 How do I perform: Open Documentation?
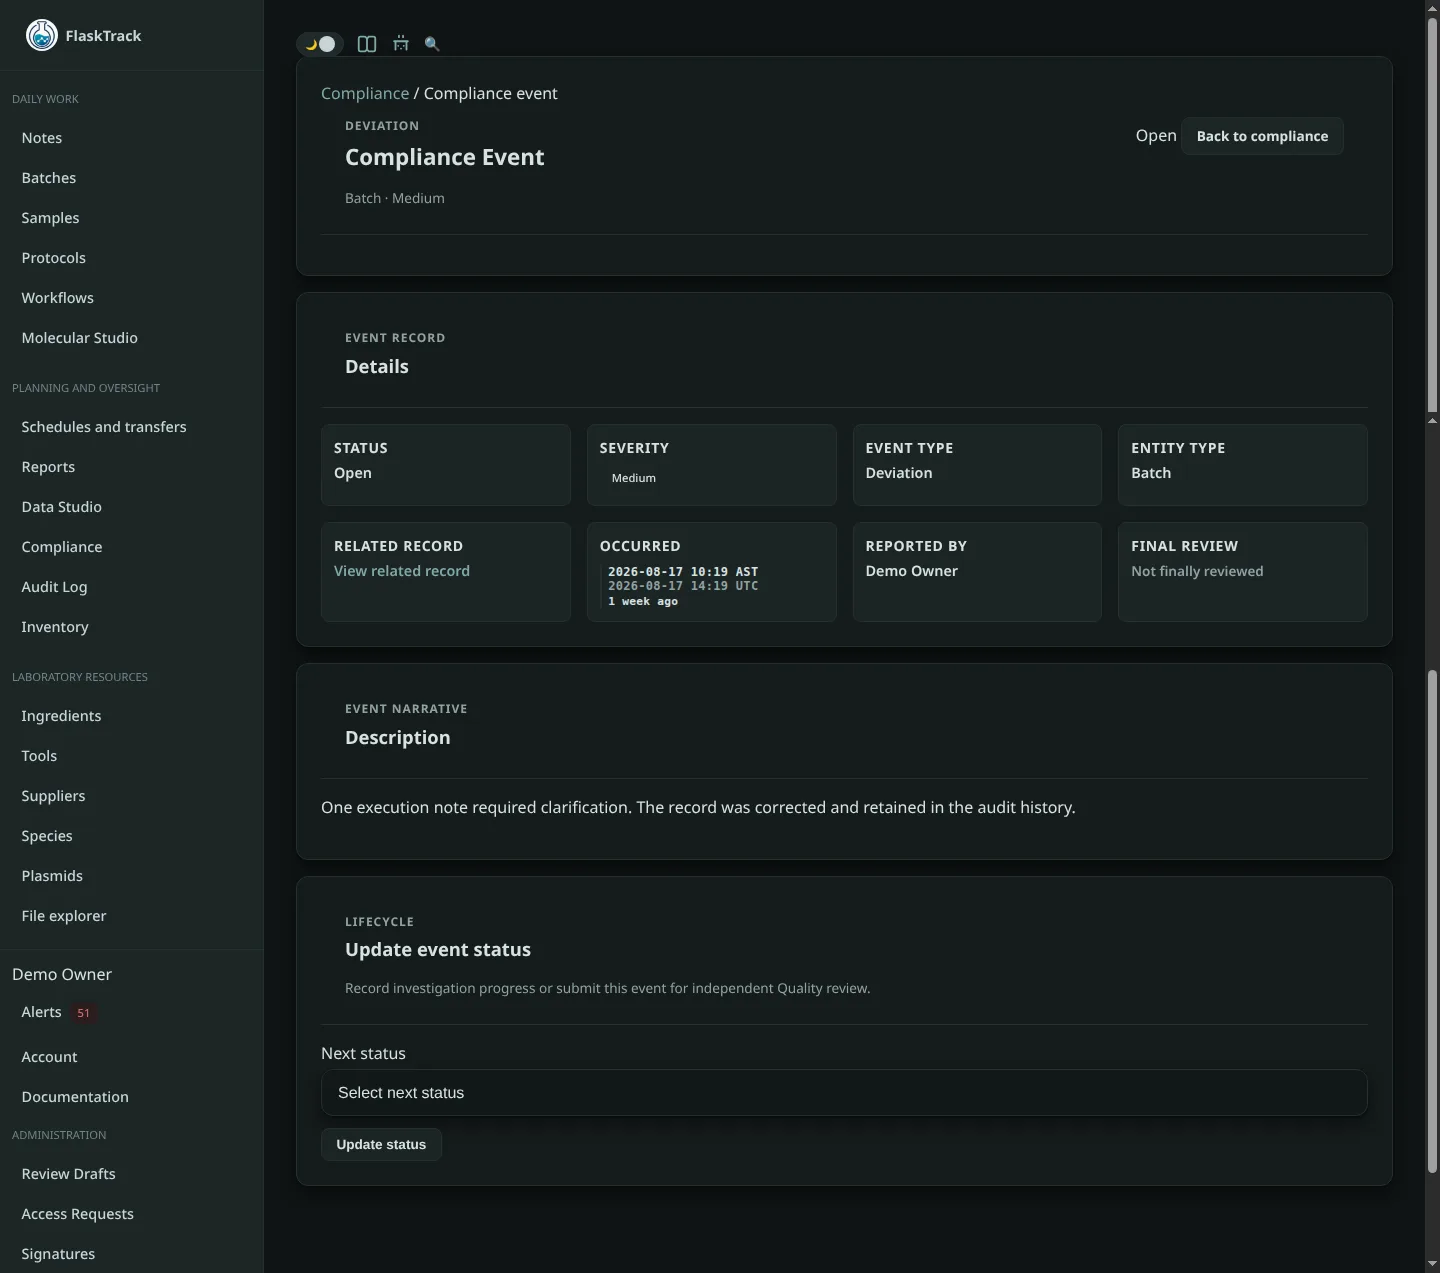pos(75,1097)
